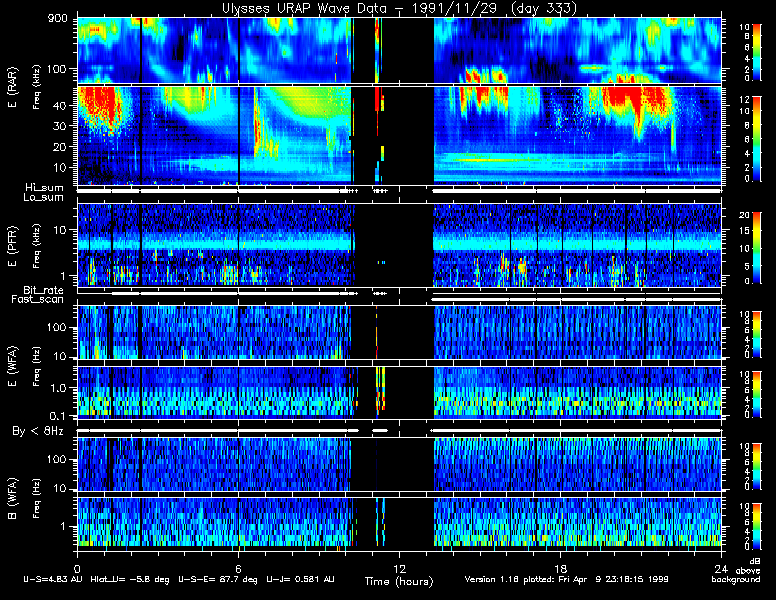Select the "0" hour mark on the time axis
Screen dimensions: 776x600
[77, 569]
